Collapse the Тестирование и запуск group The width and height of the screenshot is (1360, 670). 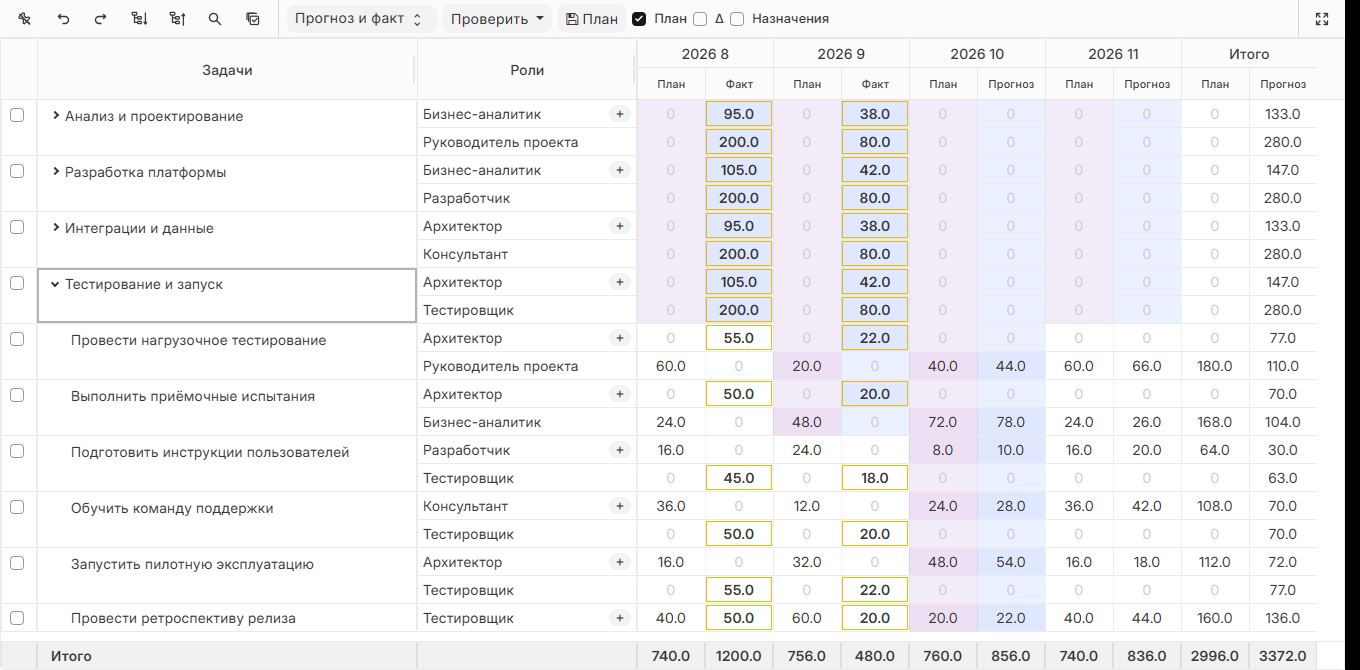pos(56,284)
